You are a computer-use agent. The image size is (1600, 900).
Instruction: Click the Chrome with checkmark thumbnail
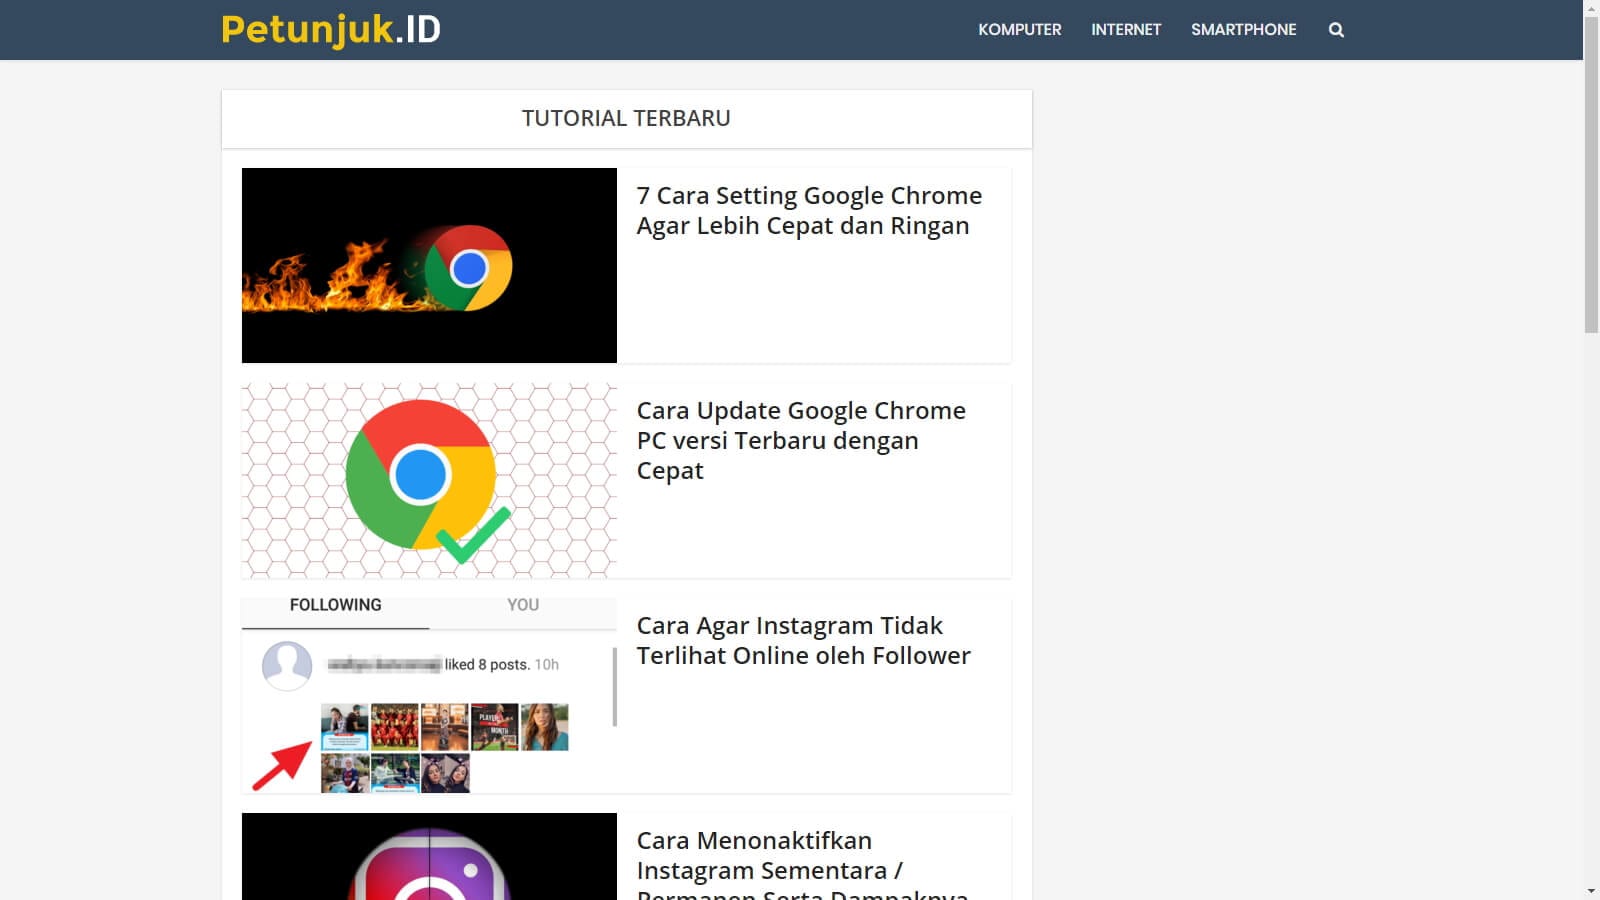click(x=429, y=480)
